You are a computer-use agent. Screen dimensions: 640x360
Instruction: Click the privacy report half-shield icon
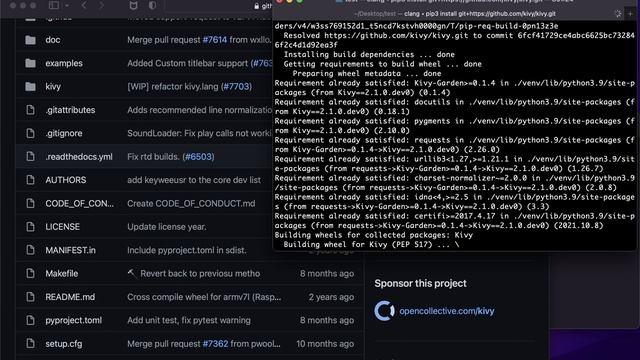coord(152,5)
